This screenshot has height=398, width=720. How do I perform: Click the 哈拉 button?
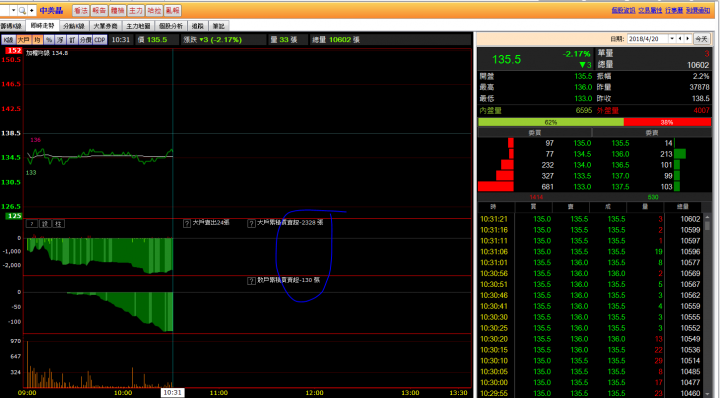click(x=154, y=10)
